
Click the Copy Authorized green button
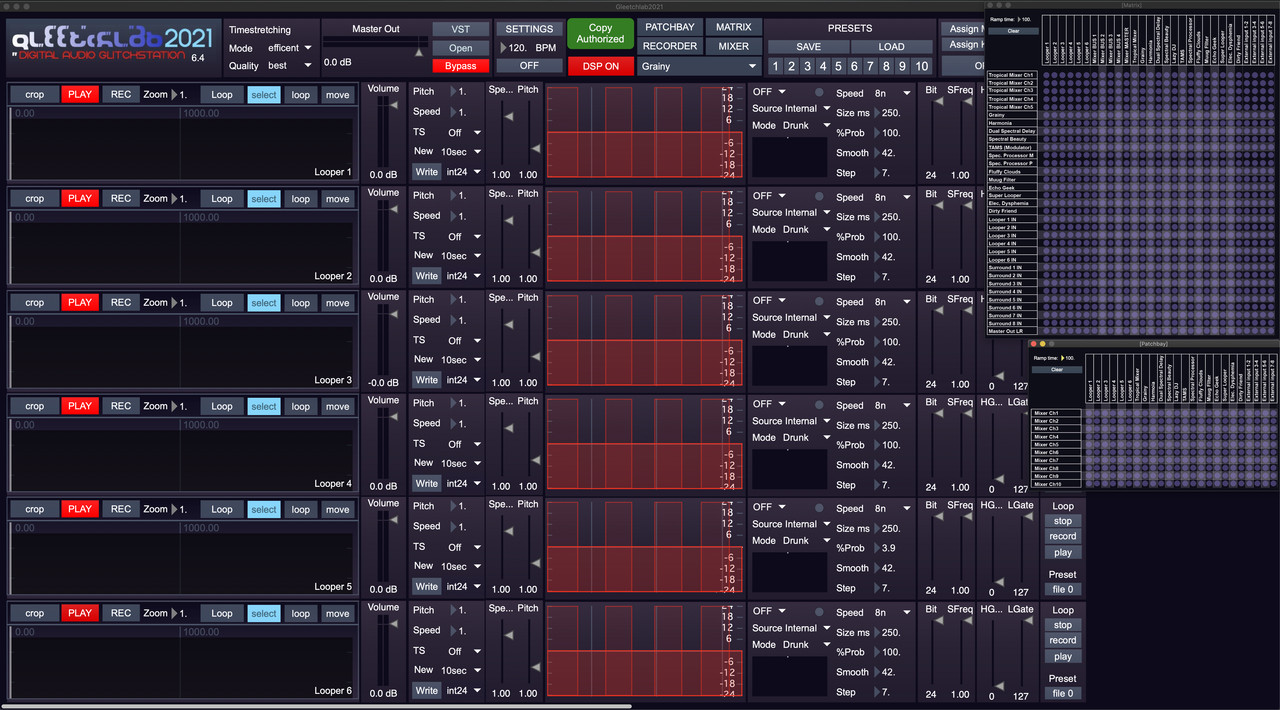coord(600,34)
